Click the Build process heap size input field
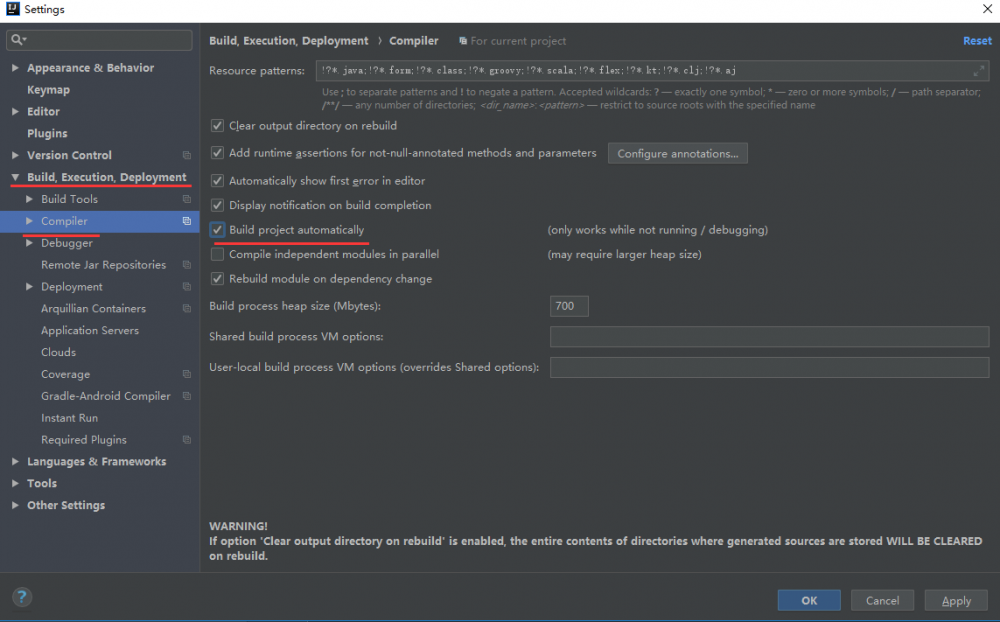The height and width of the screenshot is (622, 1000). click(x=568, y=306)
